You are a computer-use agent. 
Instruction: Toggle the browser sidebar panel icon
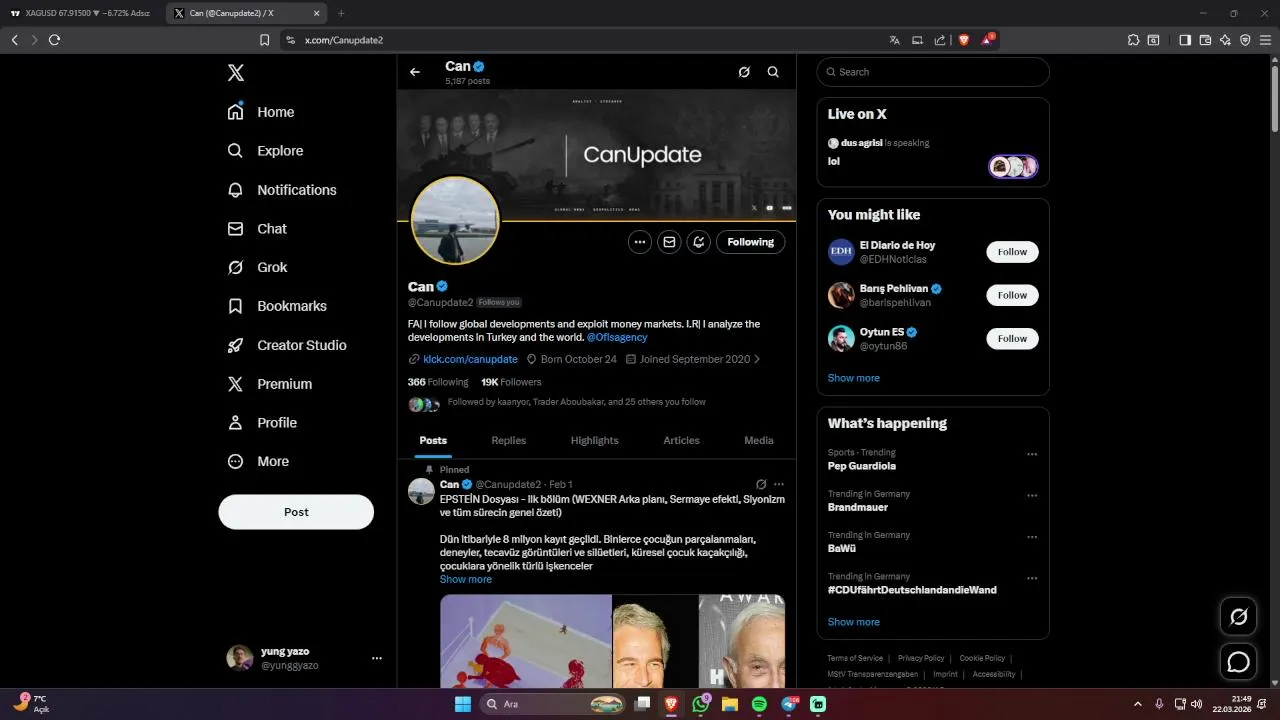pos(1184,40)
